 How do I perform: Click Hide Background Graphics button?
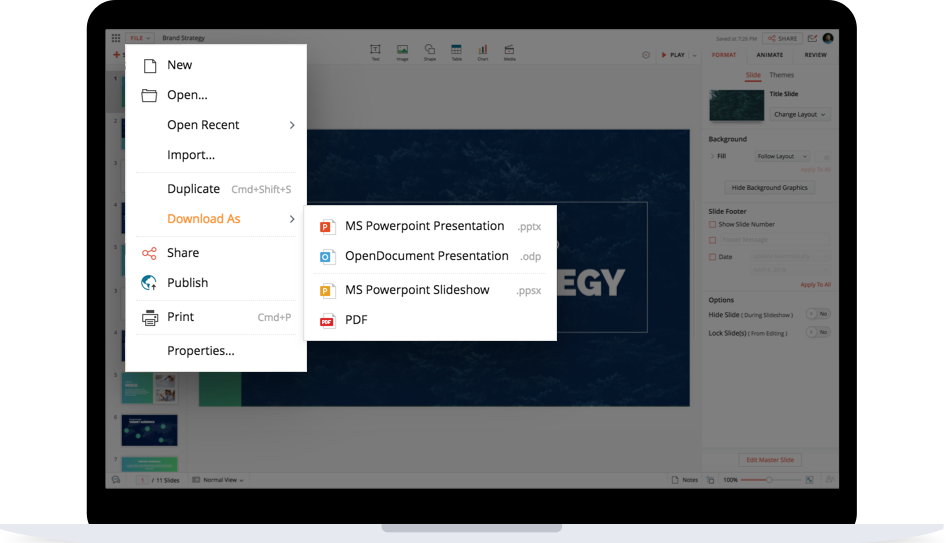pos(769,188)
